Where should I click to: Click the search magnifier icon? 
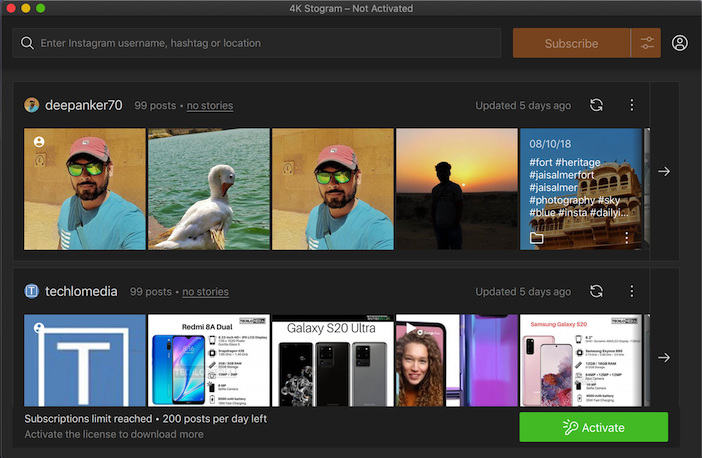(27, 43)
